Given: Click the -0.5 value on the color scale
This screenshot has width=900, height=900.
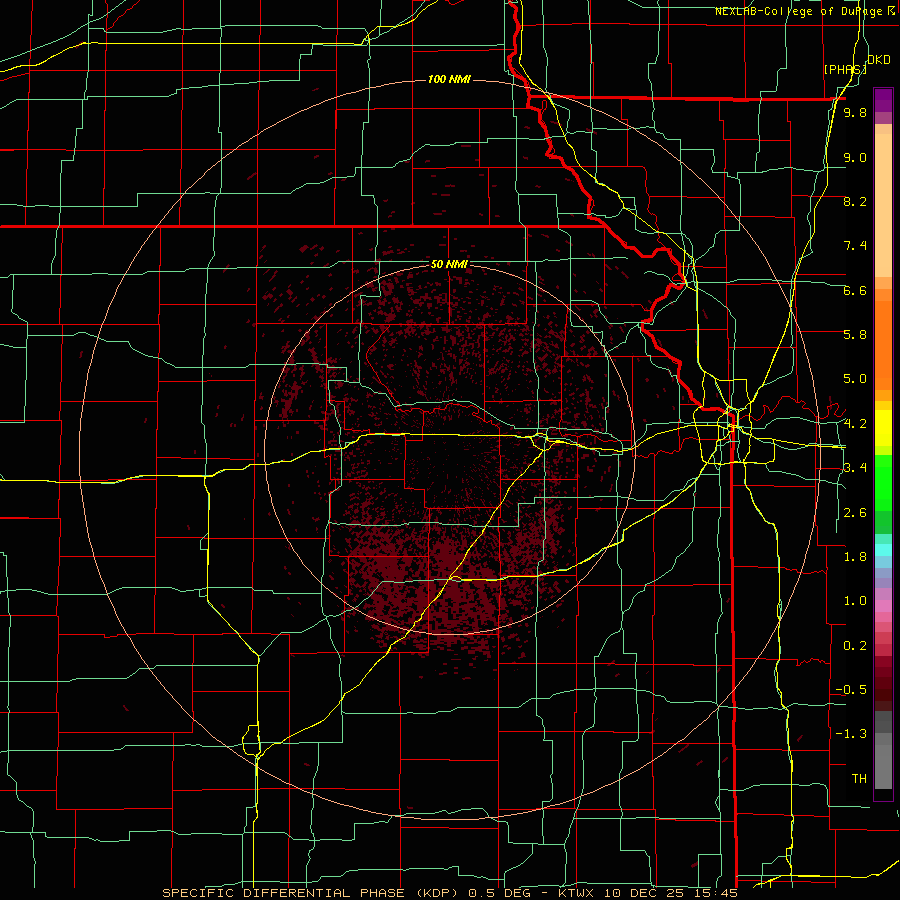Looking at the screenshot, I should (851, 690).
